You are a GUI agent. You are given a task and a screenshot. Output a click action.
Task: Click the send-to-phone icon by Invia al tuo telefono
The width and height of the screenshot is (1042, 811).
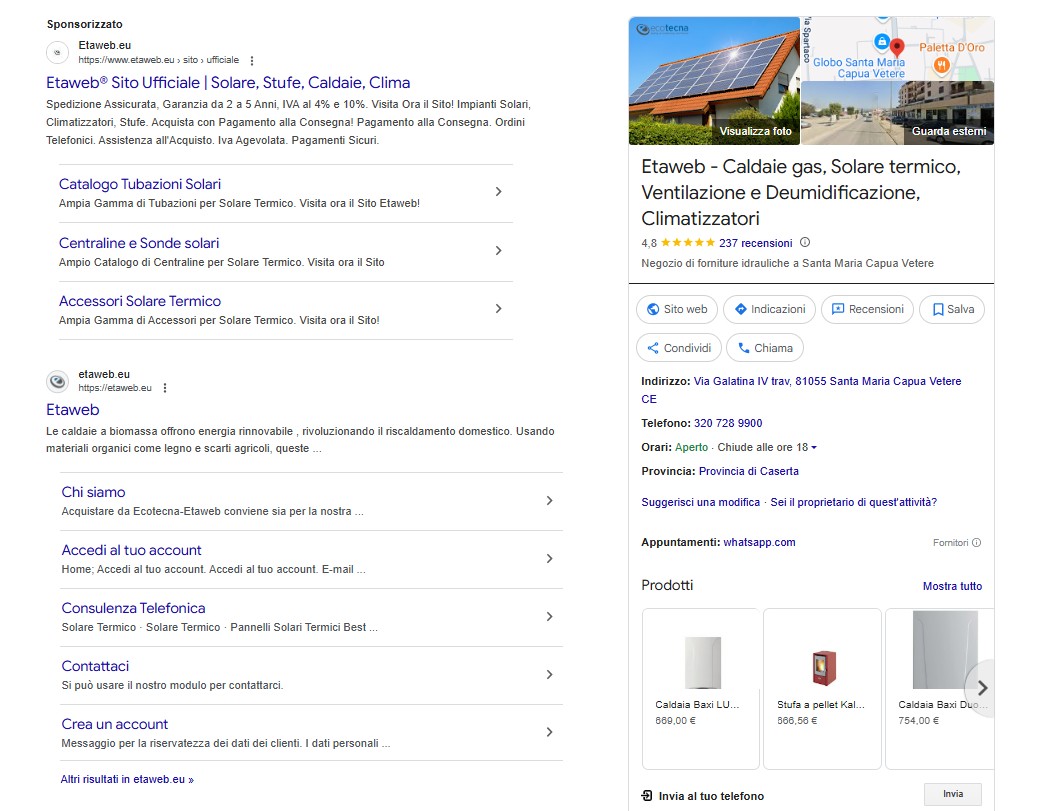pyautogui.click(x=647, y=796)
